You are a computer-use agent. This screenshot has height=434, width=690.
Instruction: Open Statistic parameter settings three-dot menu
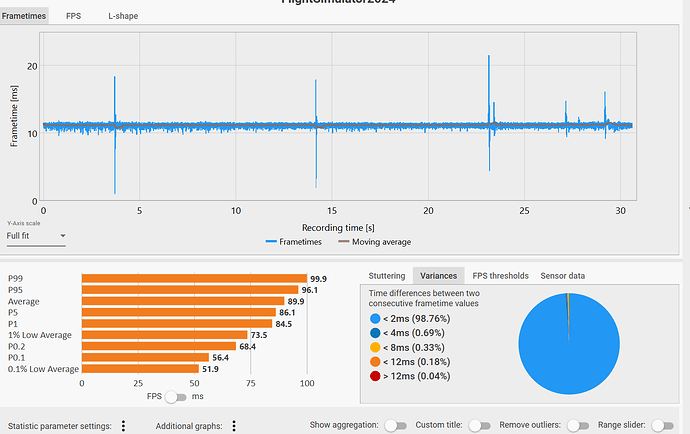(123, 426)
